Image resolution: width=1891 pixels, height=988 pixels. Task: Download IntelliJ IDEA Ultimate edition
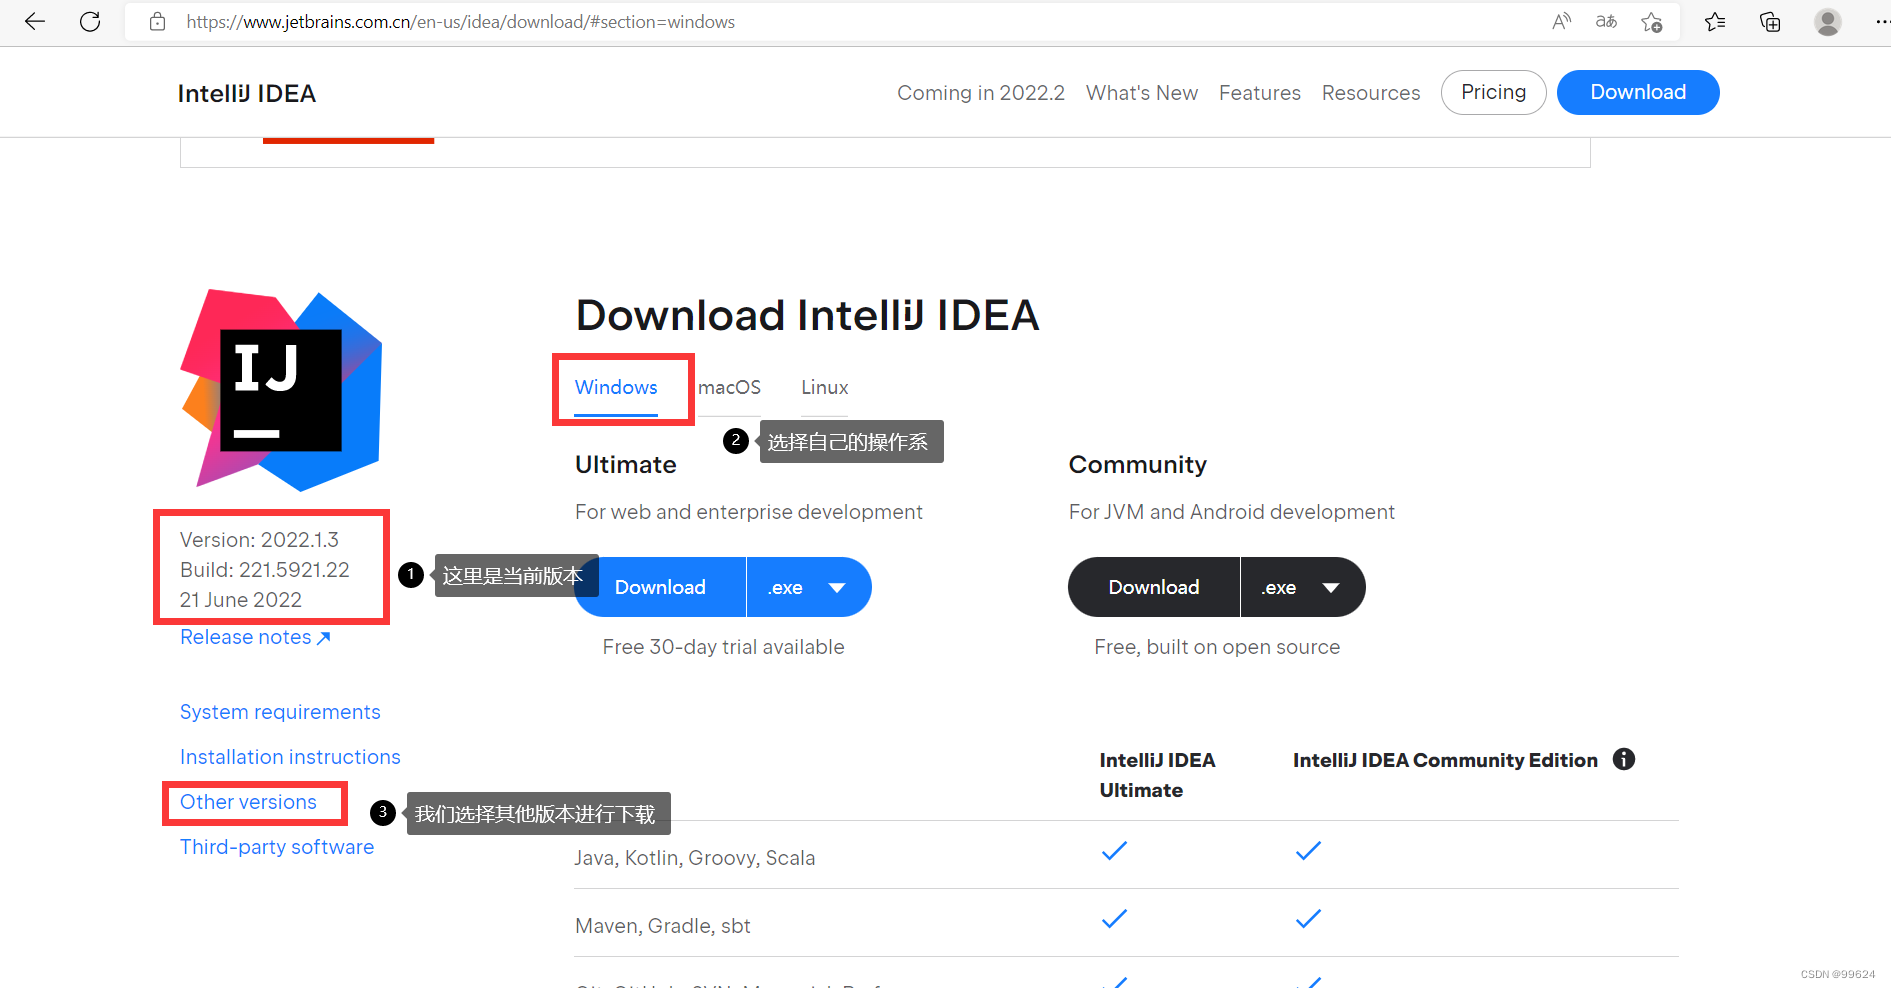click(x=660, y=587)
